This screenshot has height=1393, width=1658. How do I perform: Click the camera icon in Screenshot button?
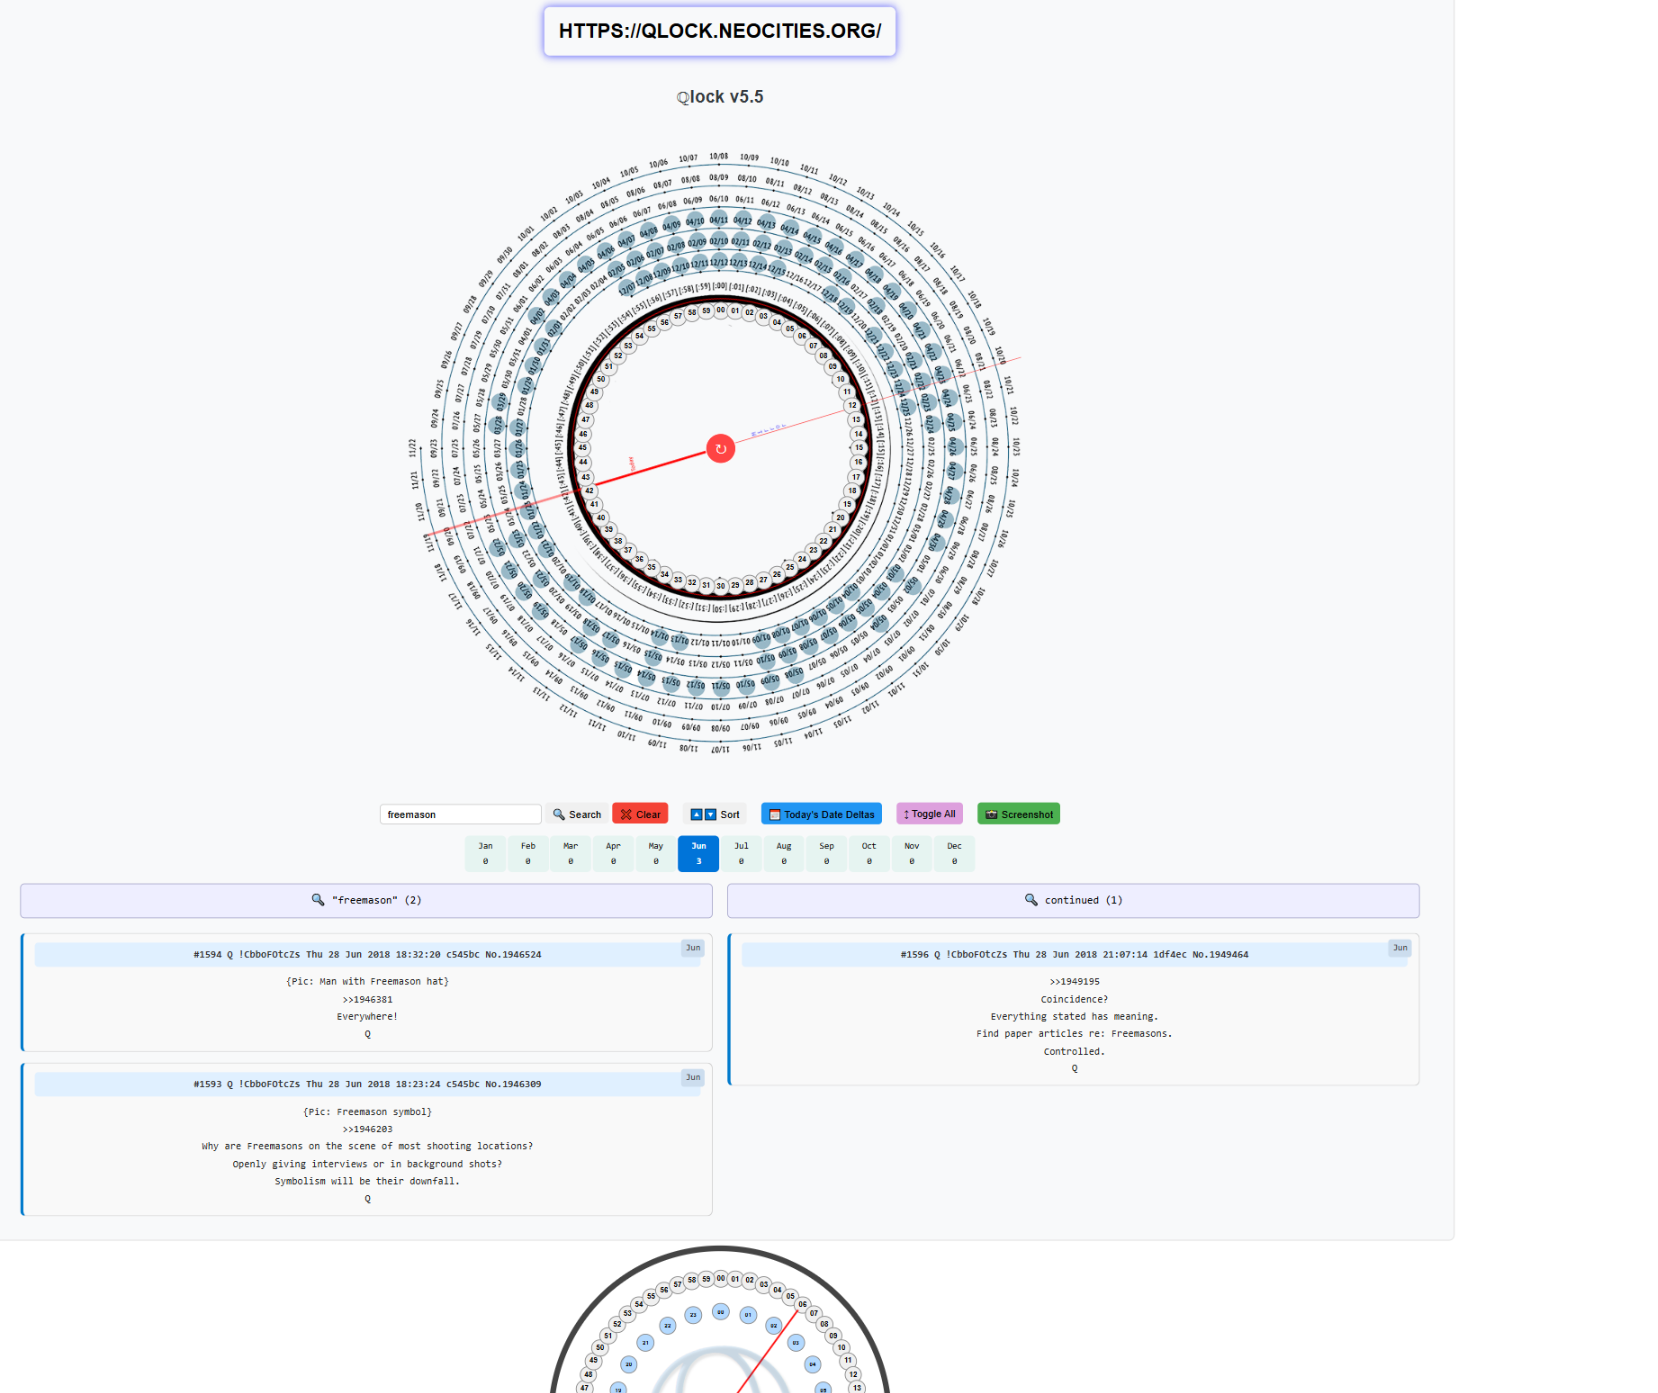(x=991, y=814)
